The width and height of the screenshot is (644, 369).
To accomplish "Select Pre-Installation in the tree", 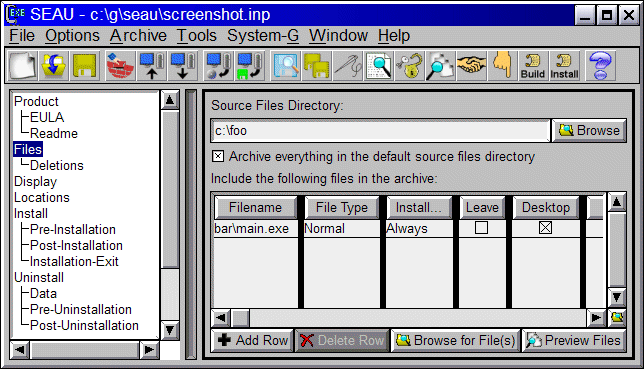I will tap(73, 230).
